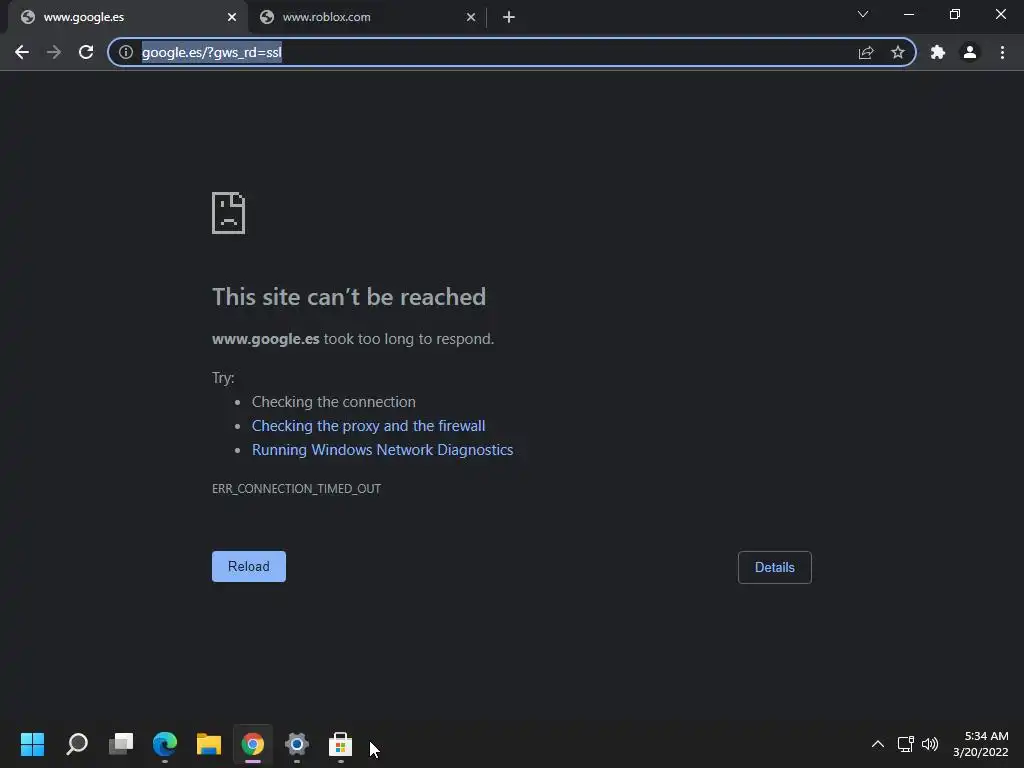The width and height of the screenshot is (1024, 768).
Task: Click ERR_CONNECTION_TIMED_OUT error code text
Action: (296, 488)
